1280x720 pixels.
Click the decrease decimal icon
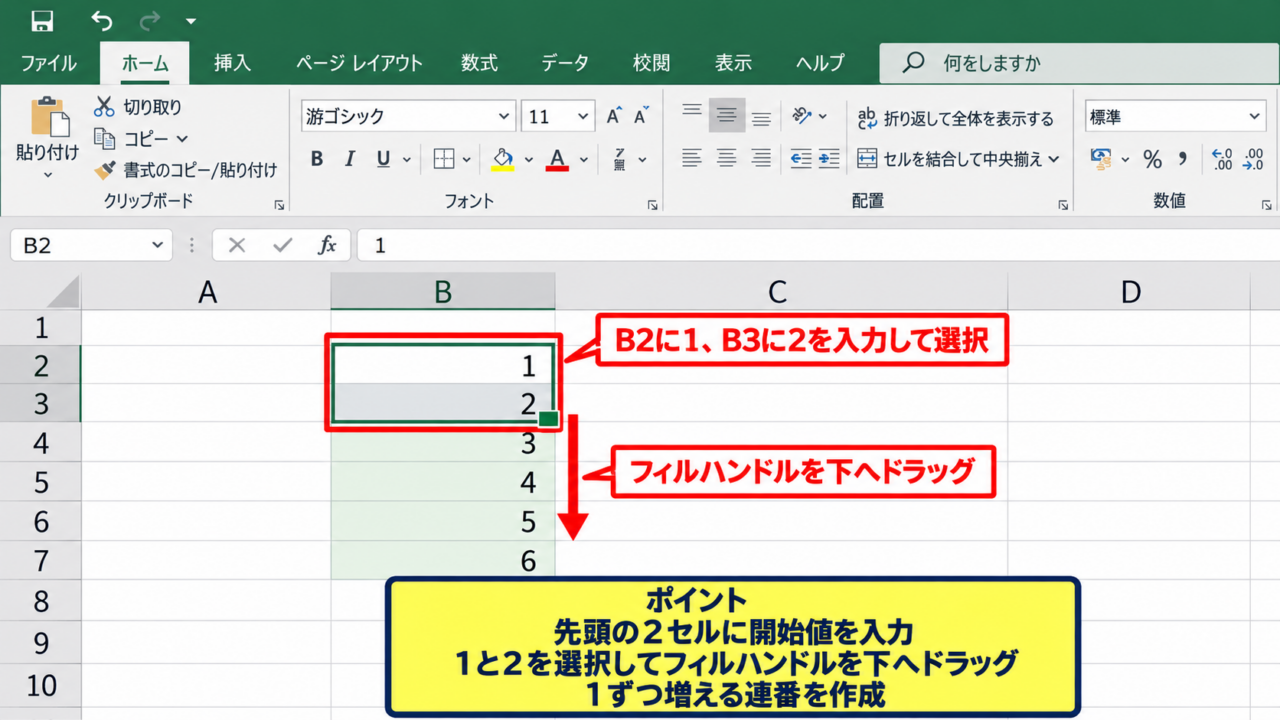point(1253,158)
